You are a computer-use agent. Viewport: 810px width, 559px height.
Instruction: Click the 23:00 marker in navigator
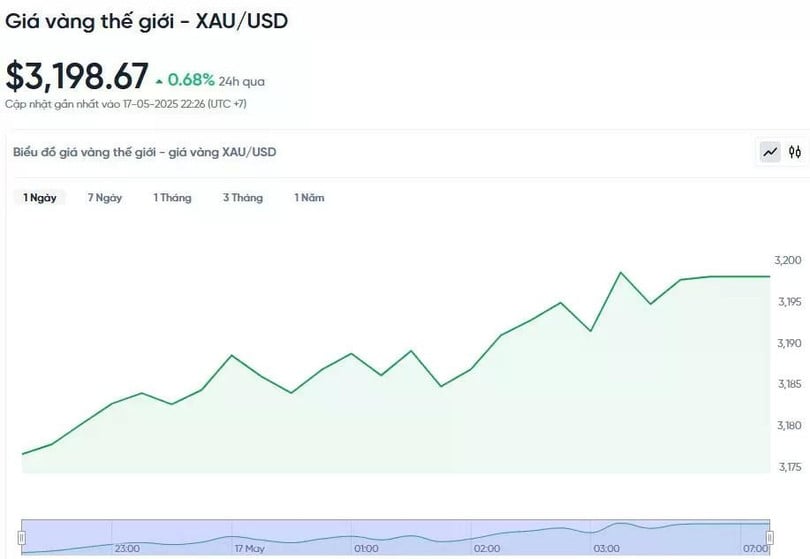pyautogui.click(x=127, y=548)
